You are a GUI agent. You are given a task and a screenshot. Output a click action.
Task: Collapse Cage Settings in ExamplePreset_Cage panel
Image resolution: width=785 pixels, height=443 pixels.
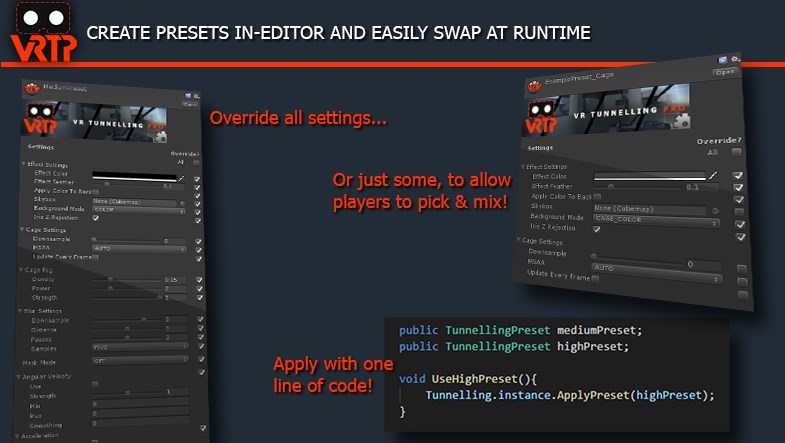519,240
